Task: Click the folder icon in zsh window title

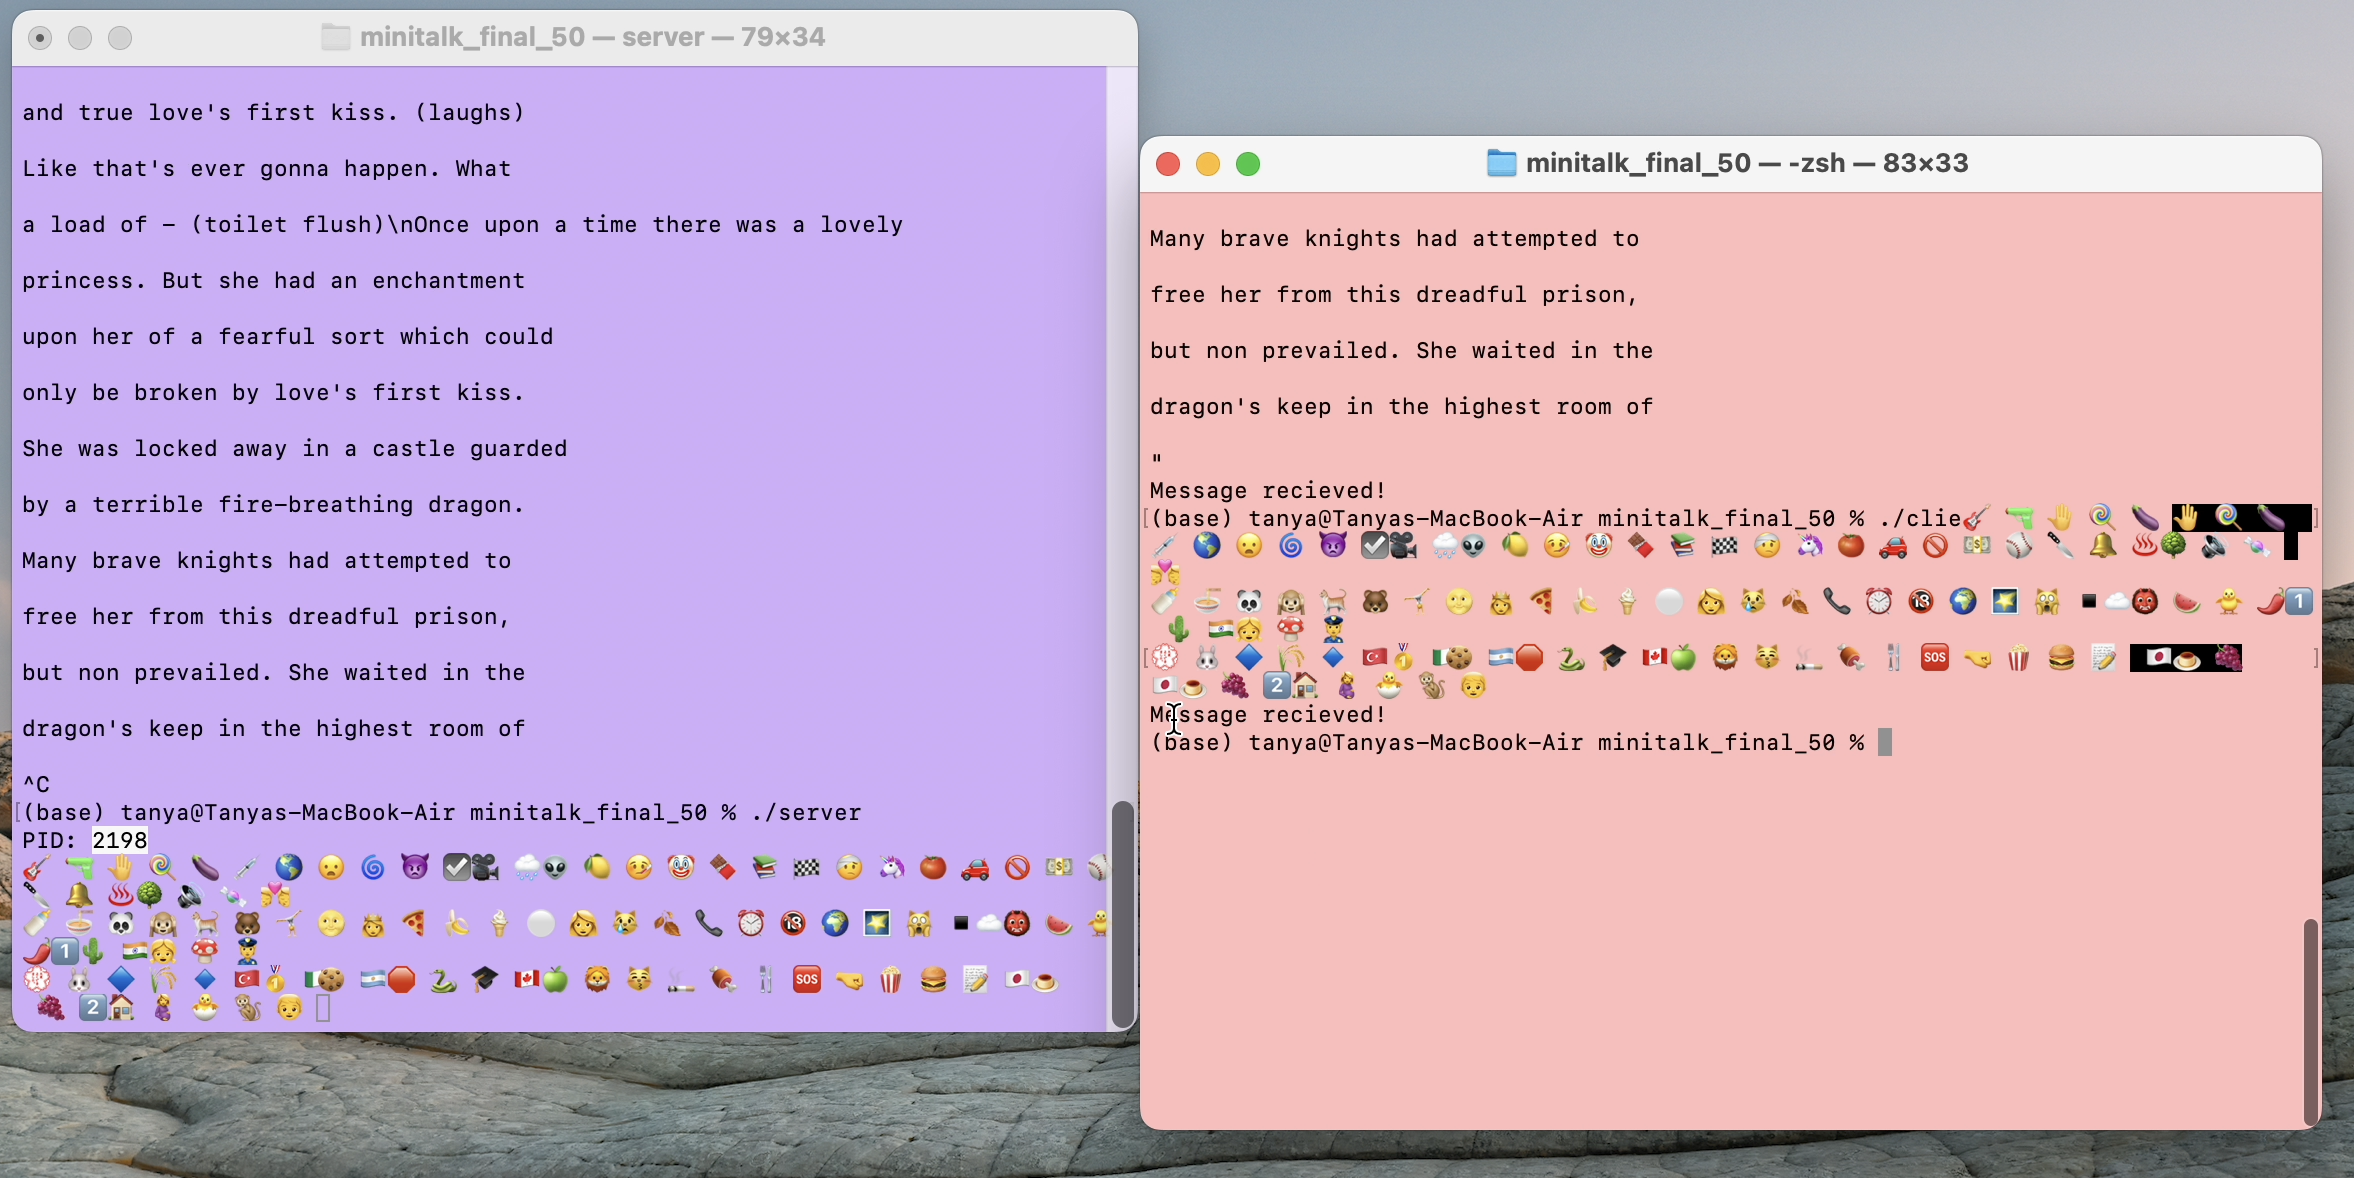Action: pyautogui.click(x=1500, y=163)
